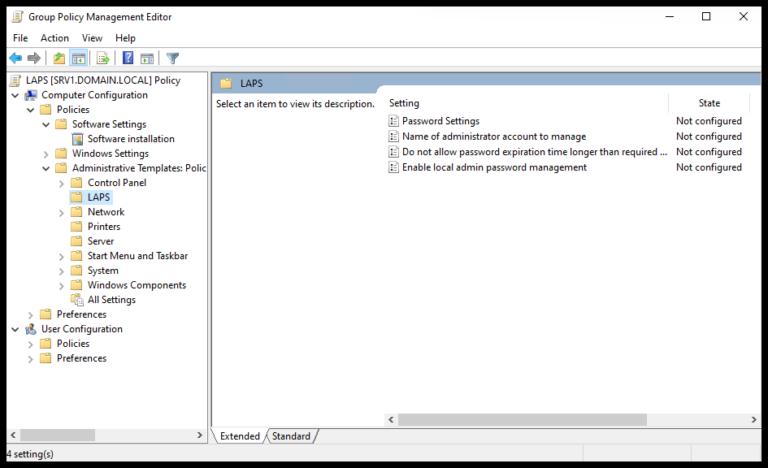Click the User Configuration user icon

(31, 329)
